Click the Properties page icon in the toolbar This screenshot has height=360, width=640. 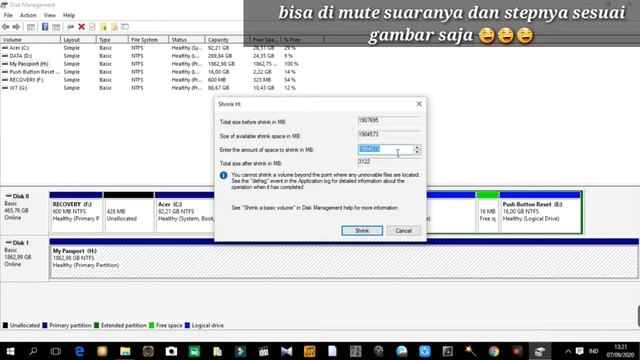pyautogui.click(x=92, y=27)
